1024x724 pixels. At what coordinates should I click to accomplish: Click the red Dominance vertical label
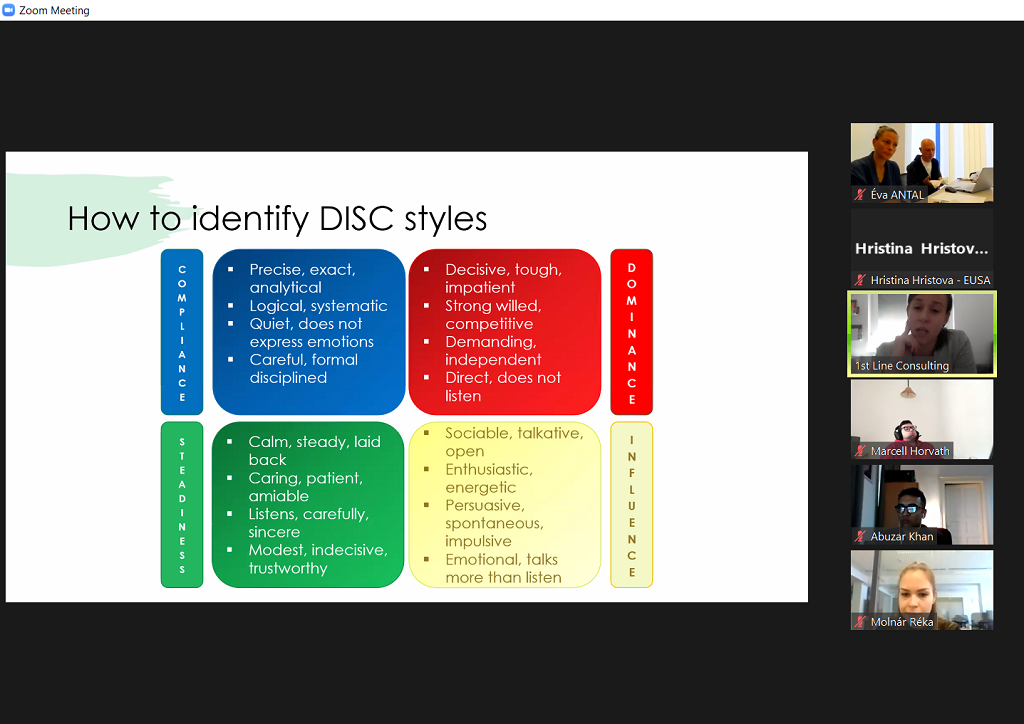pyautogui.click(x=631, y=332)
